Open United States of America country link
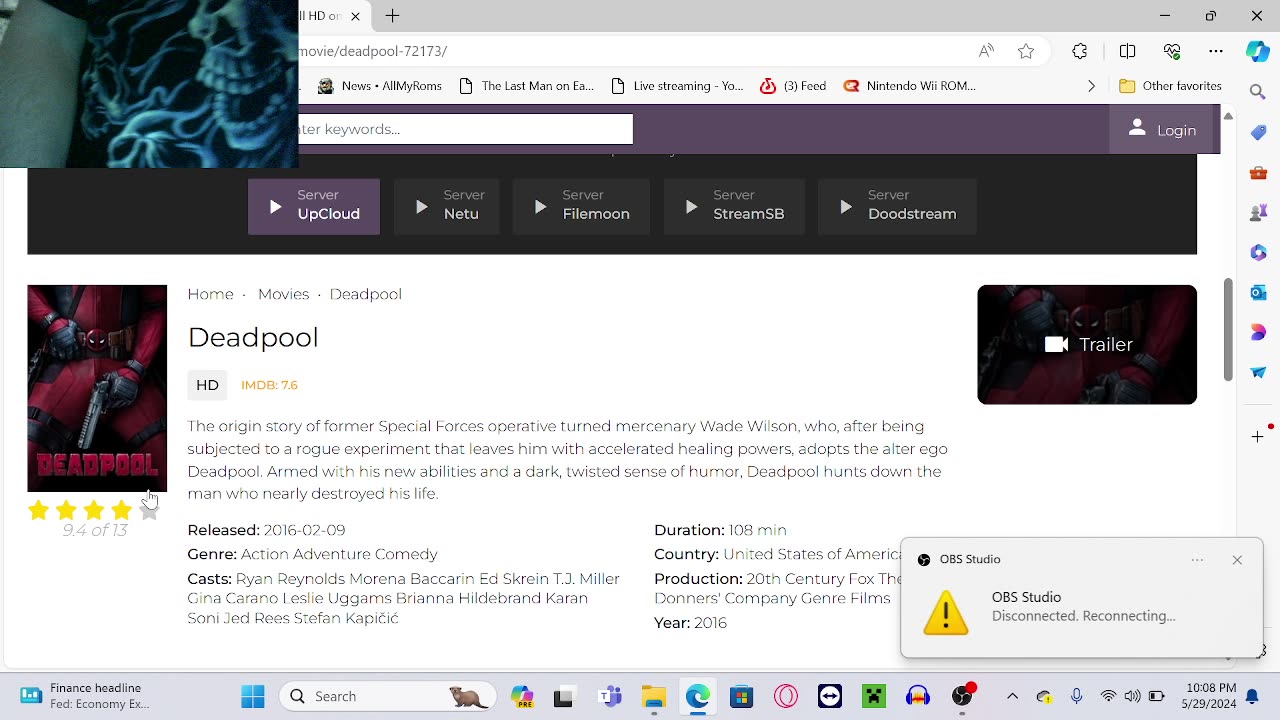Screen dimensions: 1280x720 (x=813, y=554)
